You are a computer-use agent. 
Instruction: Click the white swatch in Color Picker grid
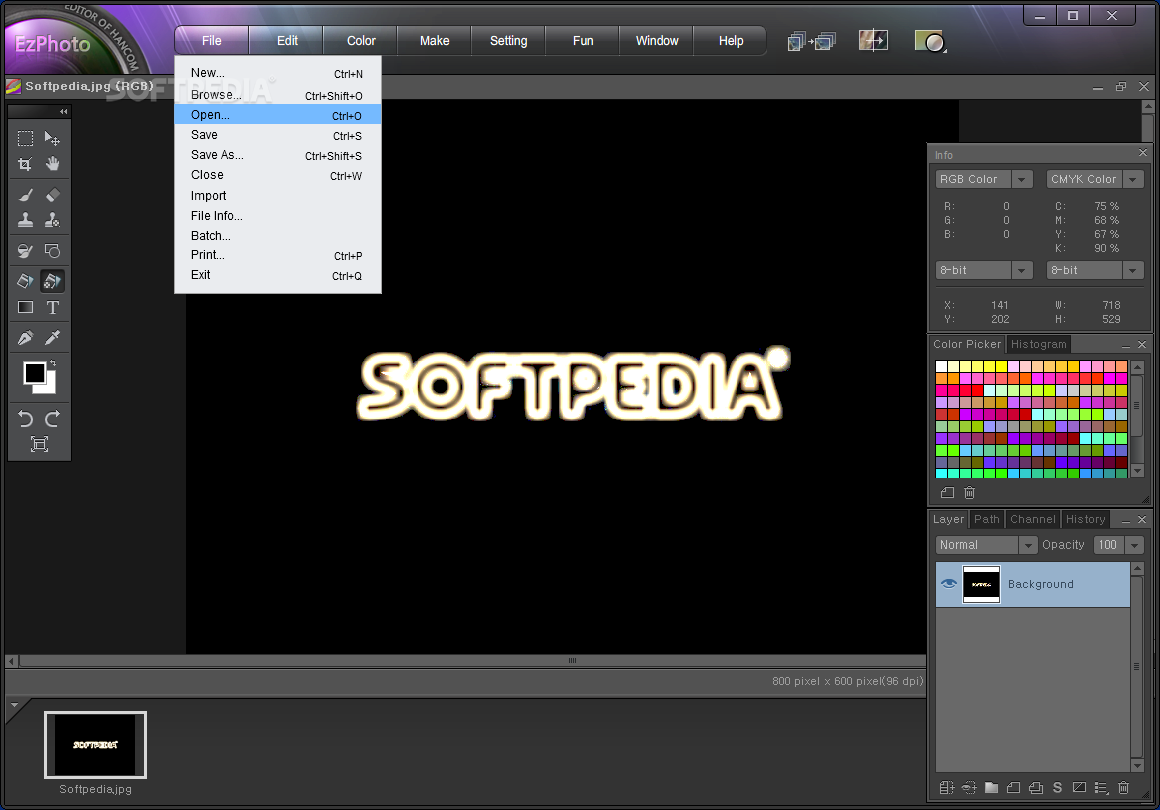[x=941, y=366]
